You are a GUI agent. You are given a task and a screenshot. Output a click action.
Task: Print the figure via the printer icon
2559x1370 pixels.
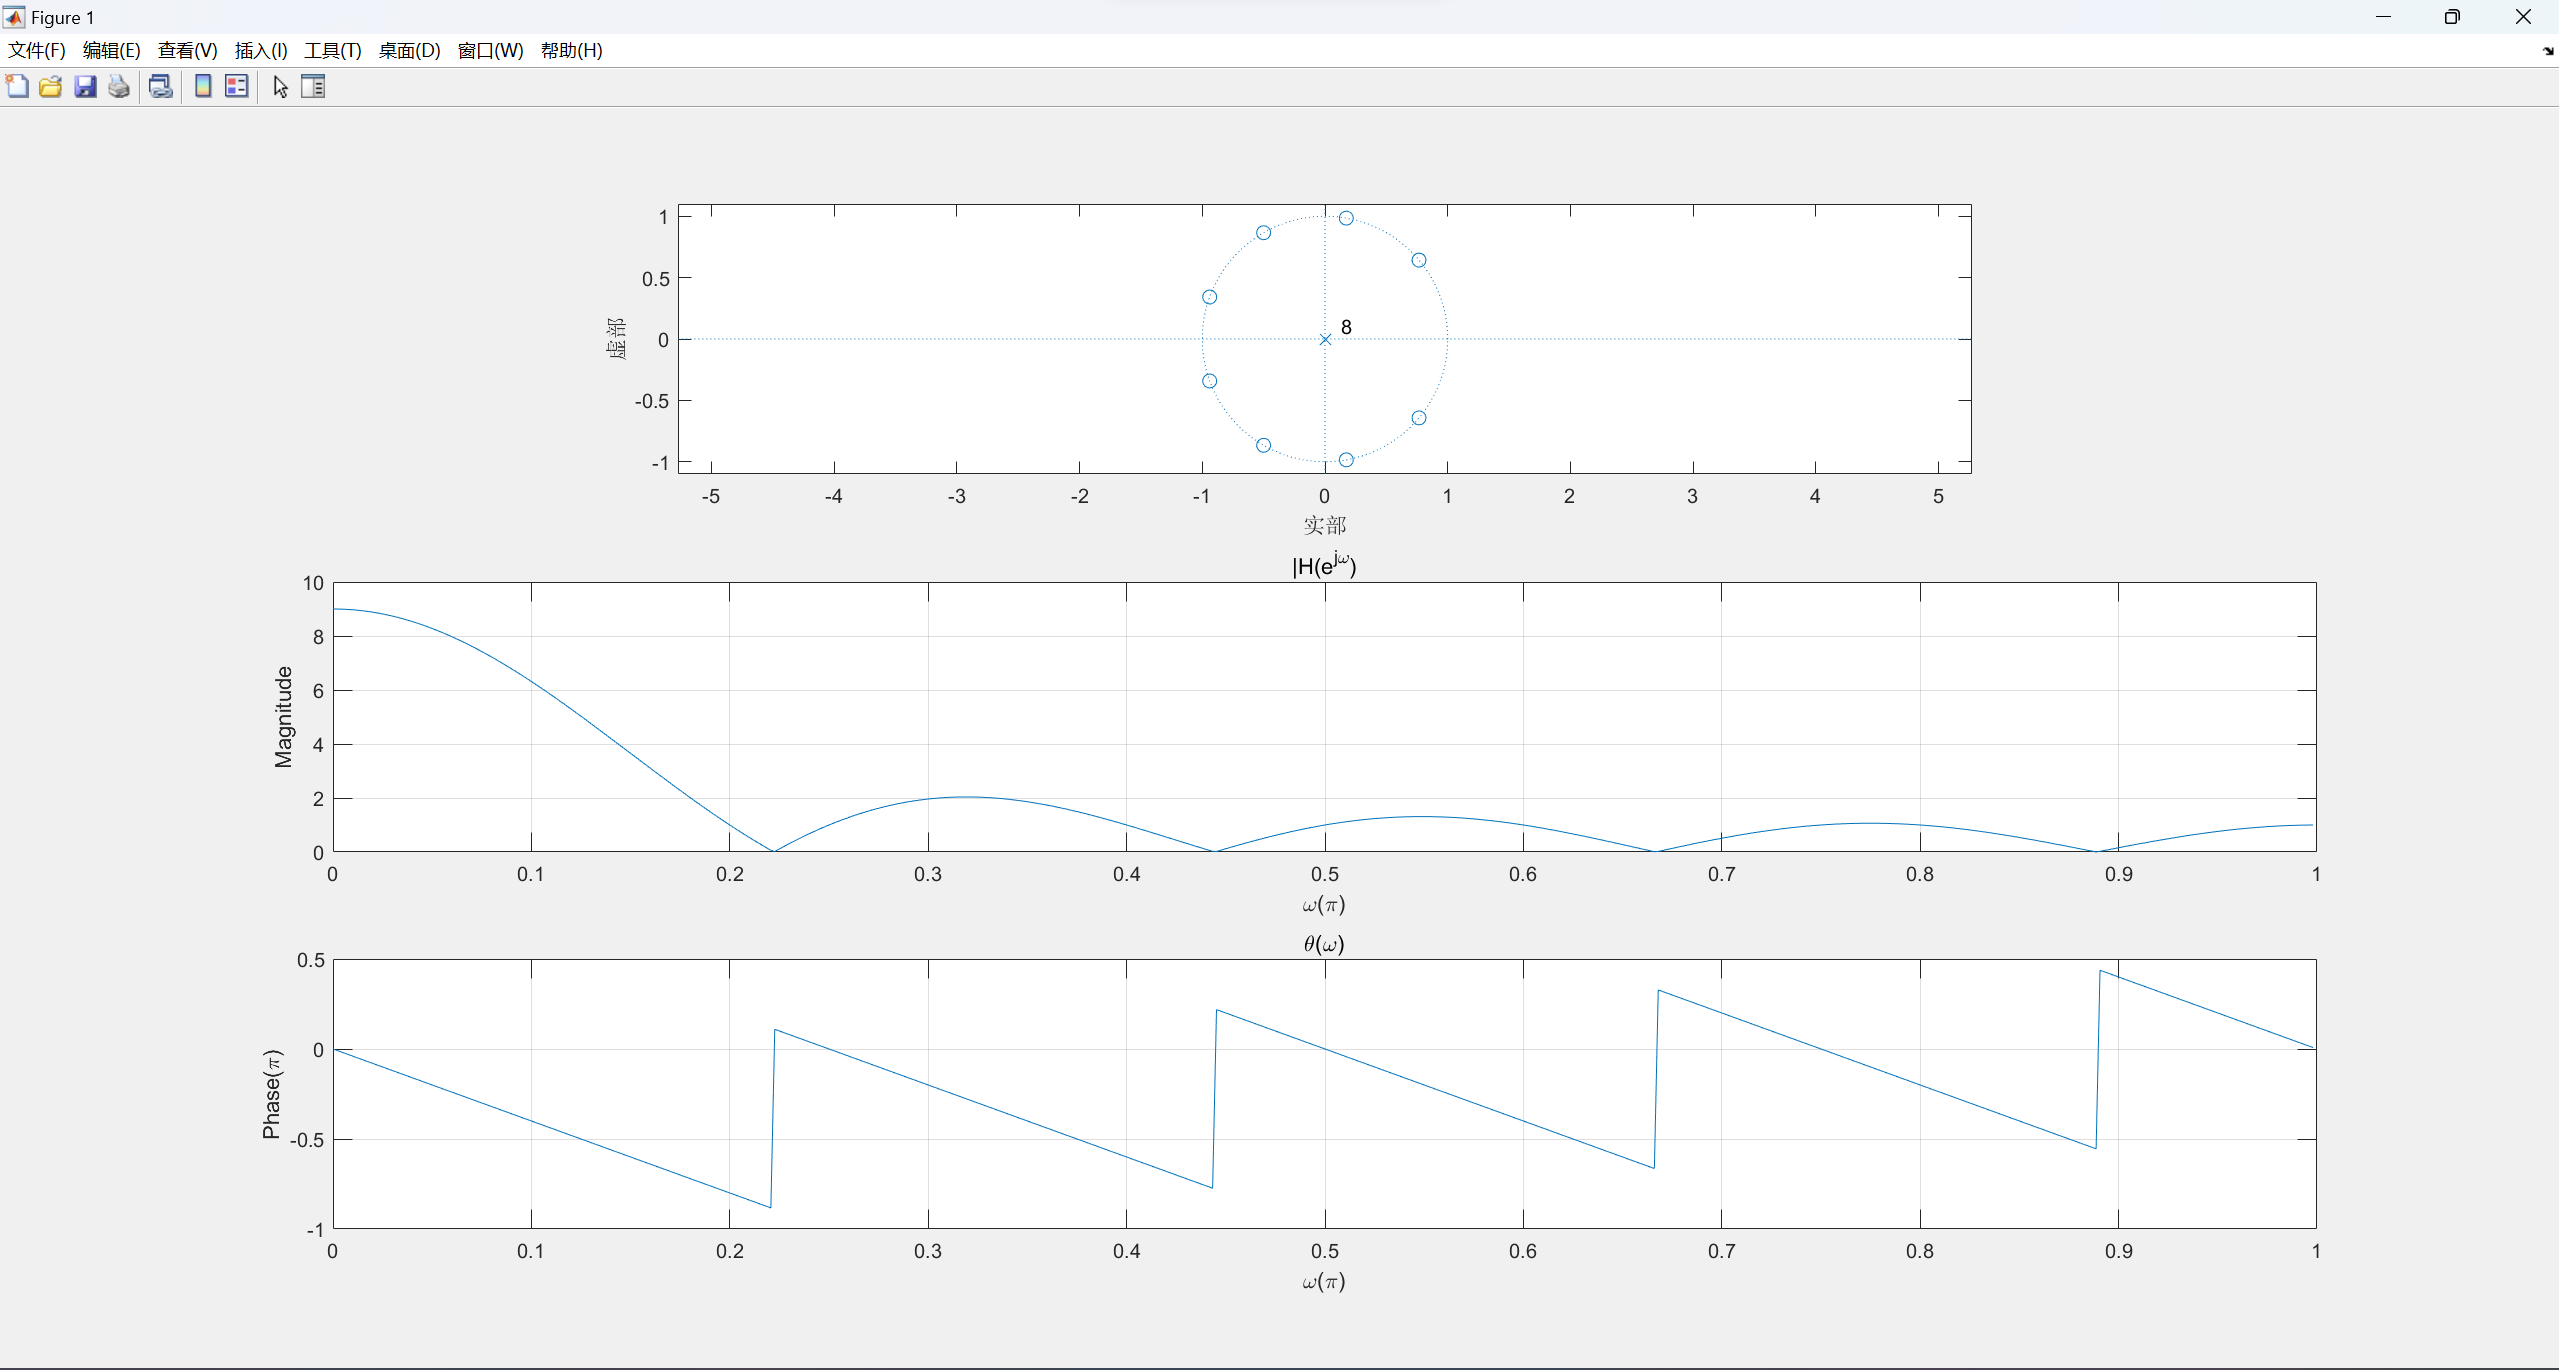(x=119, y=87)
